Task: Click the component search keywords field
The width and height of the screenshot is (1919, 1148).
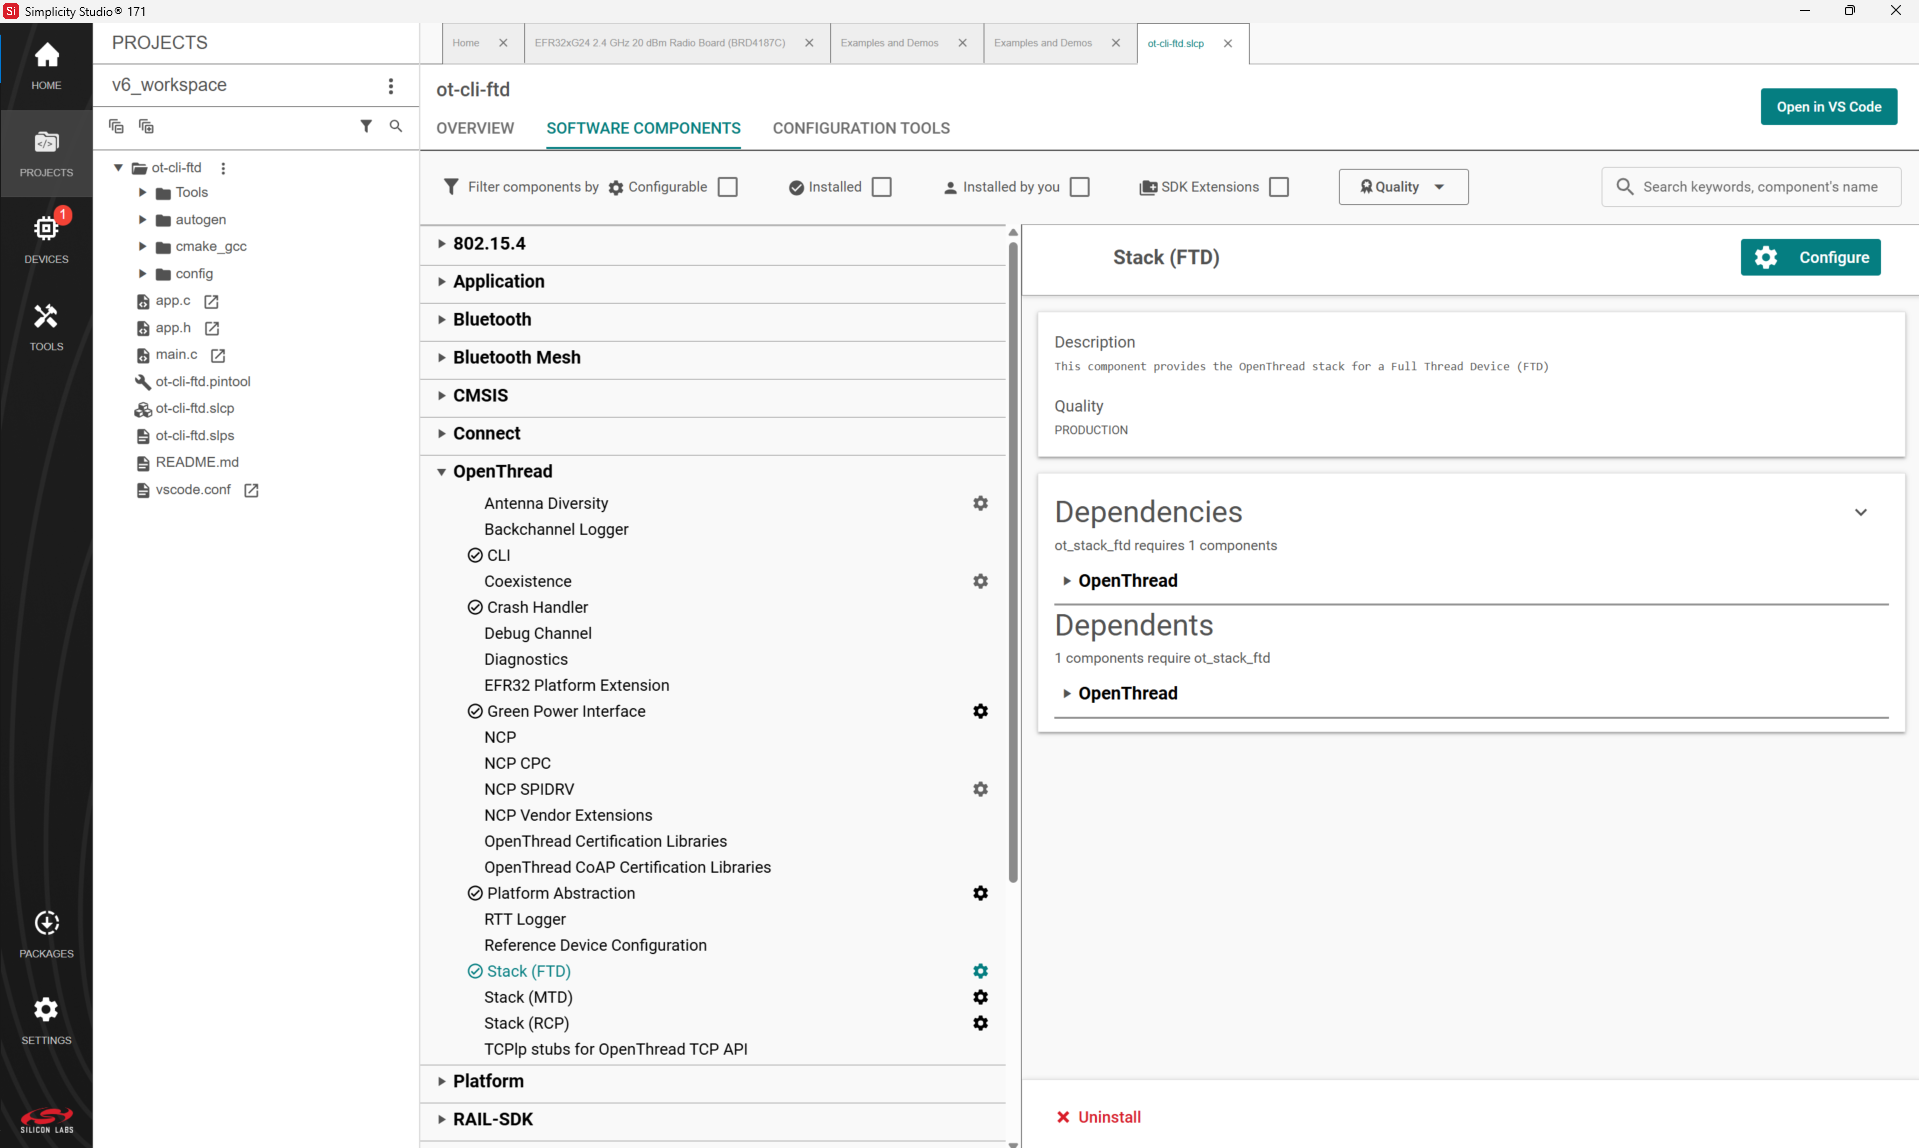Action: click(1760, 186)
